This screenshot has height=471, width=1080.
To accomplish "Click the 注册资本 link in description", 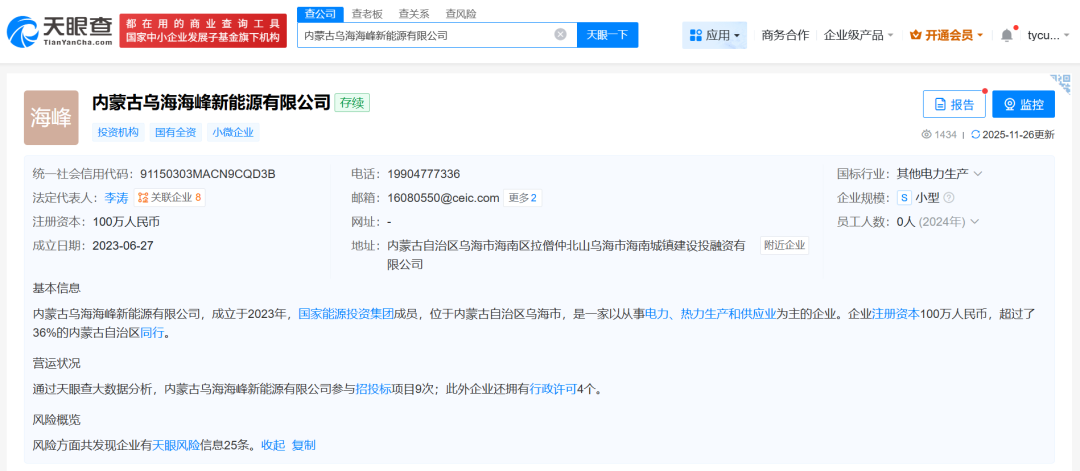I will pyautogui.click(x=896, y=313).
